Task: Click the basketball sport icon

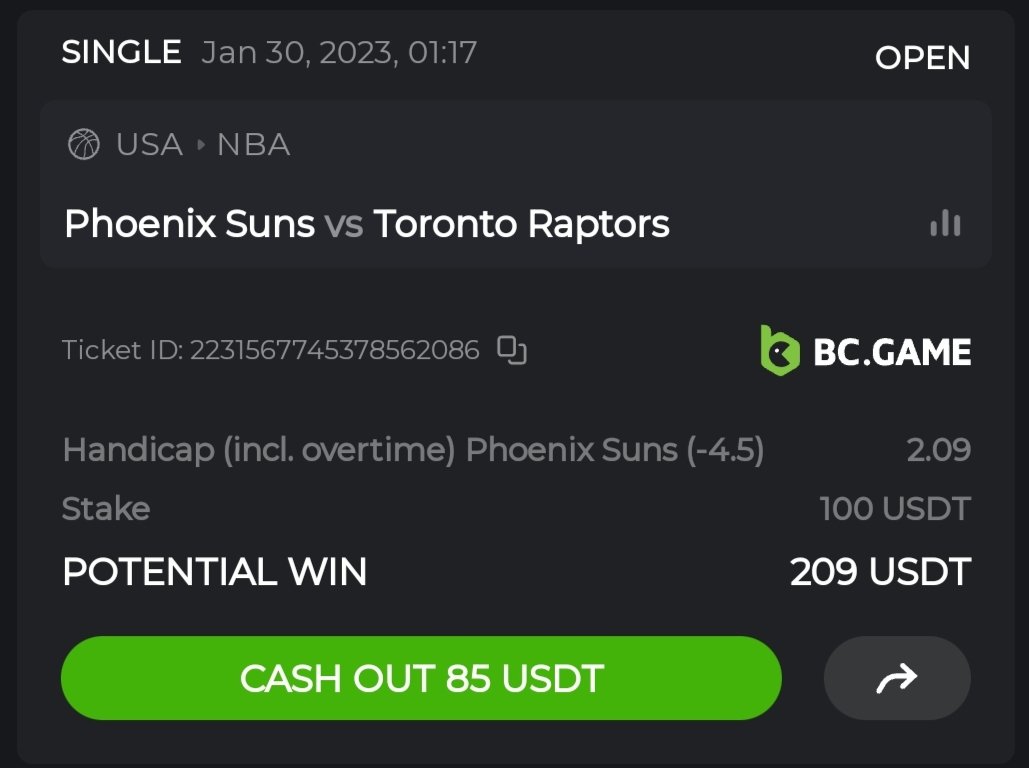Action: (83, 145)
